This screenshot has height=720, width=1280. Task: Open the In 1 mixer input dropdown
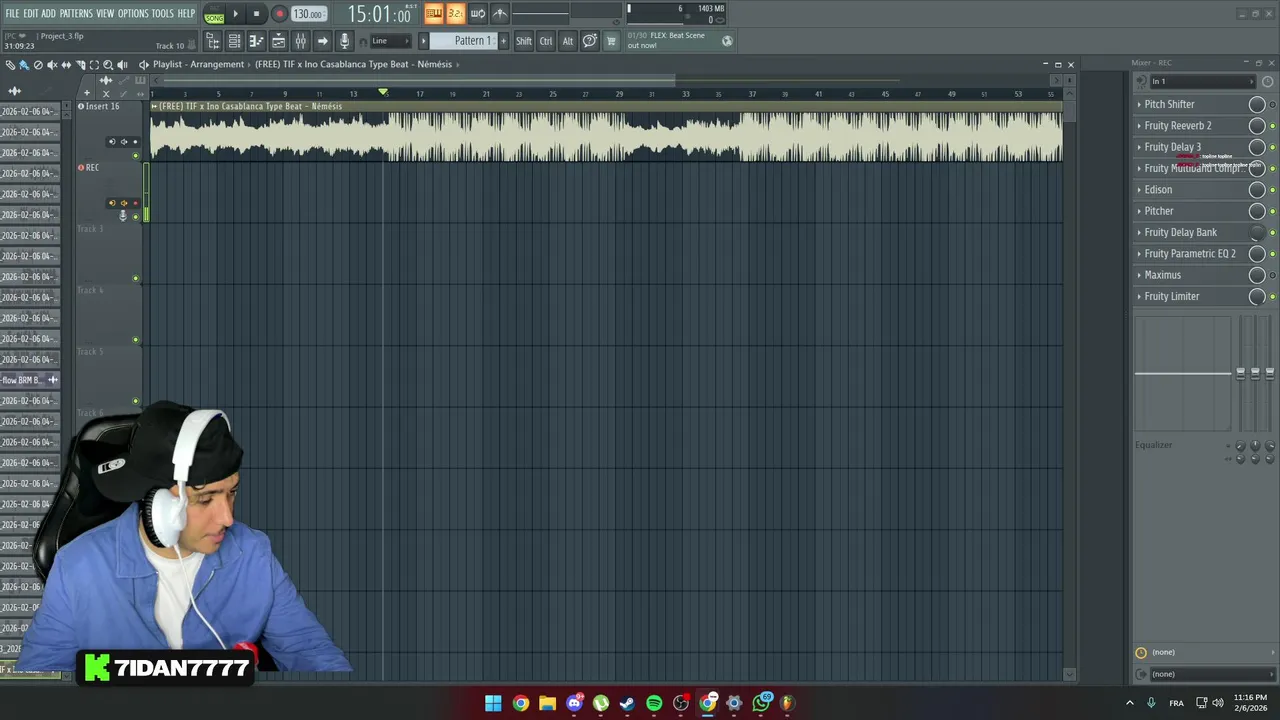coord(1201,82)
